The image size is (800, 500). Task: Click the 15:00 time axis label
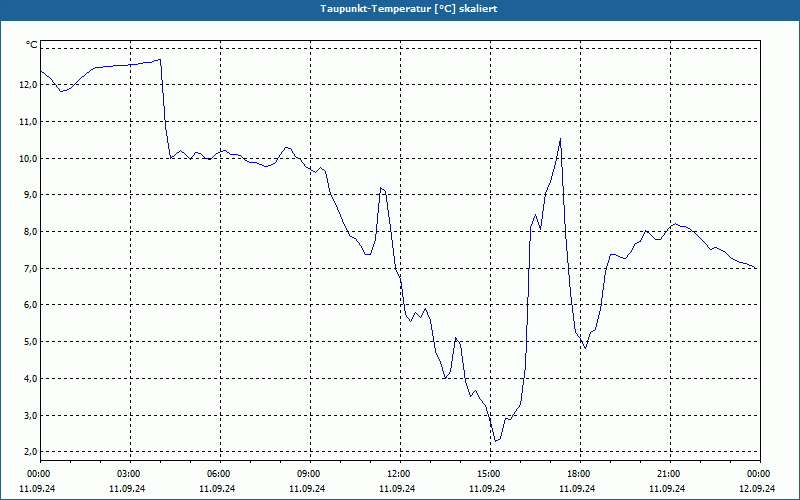(x=490, y=474)
